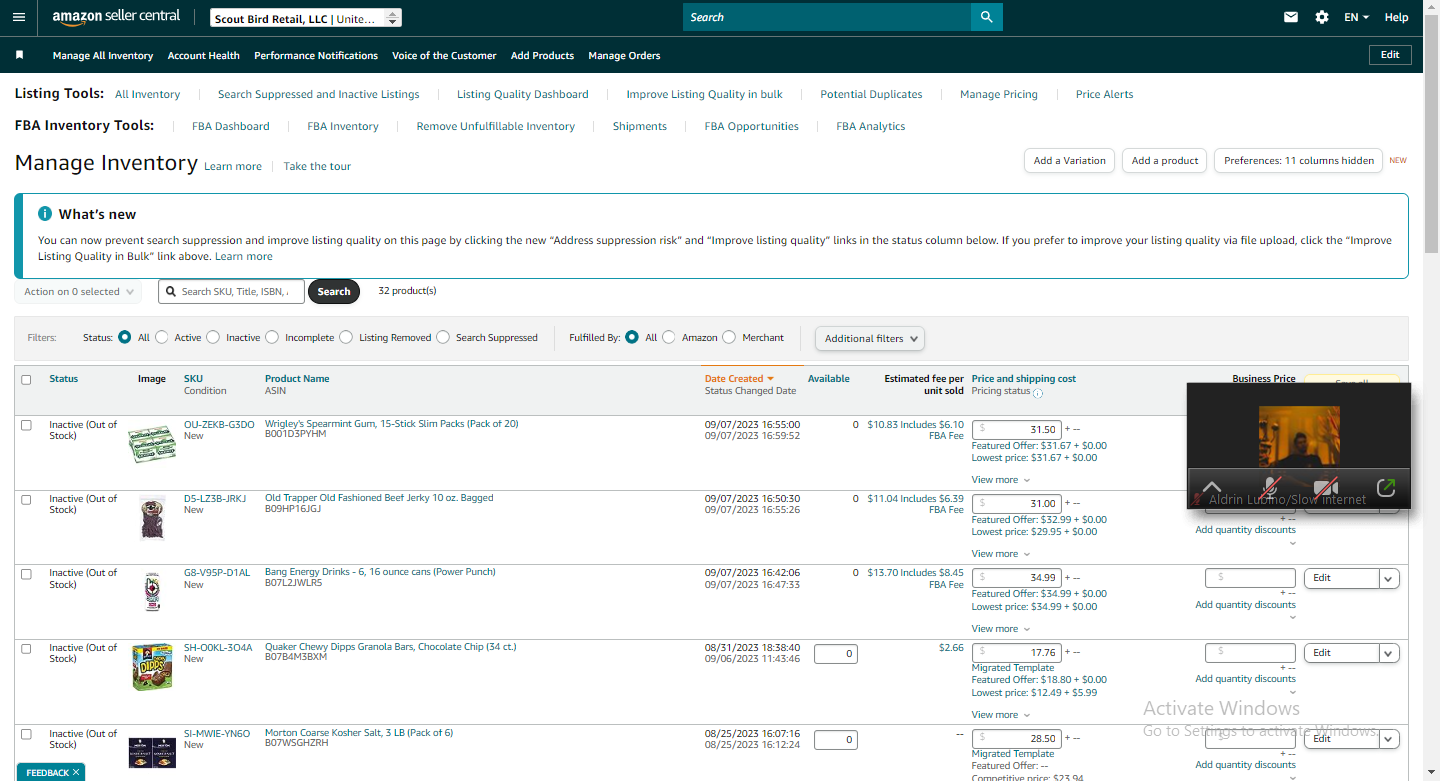This screenshot has width=1440, height=781.
Task: Open Preferences: 11 columns hidden
Action: [1299, 160]
